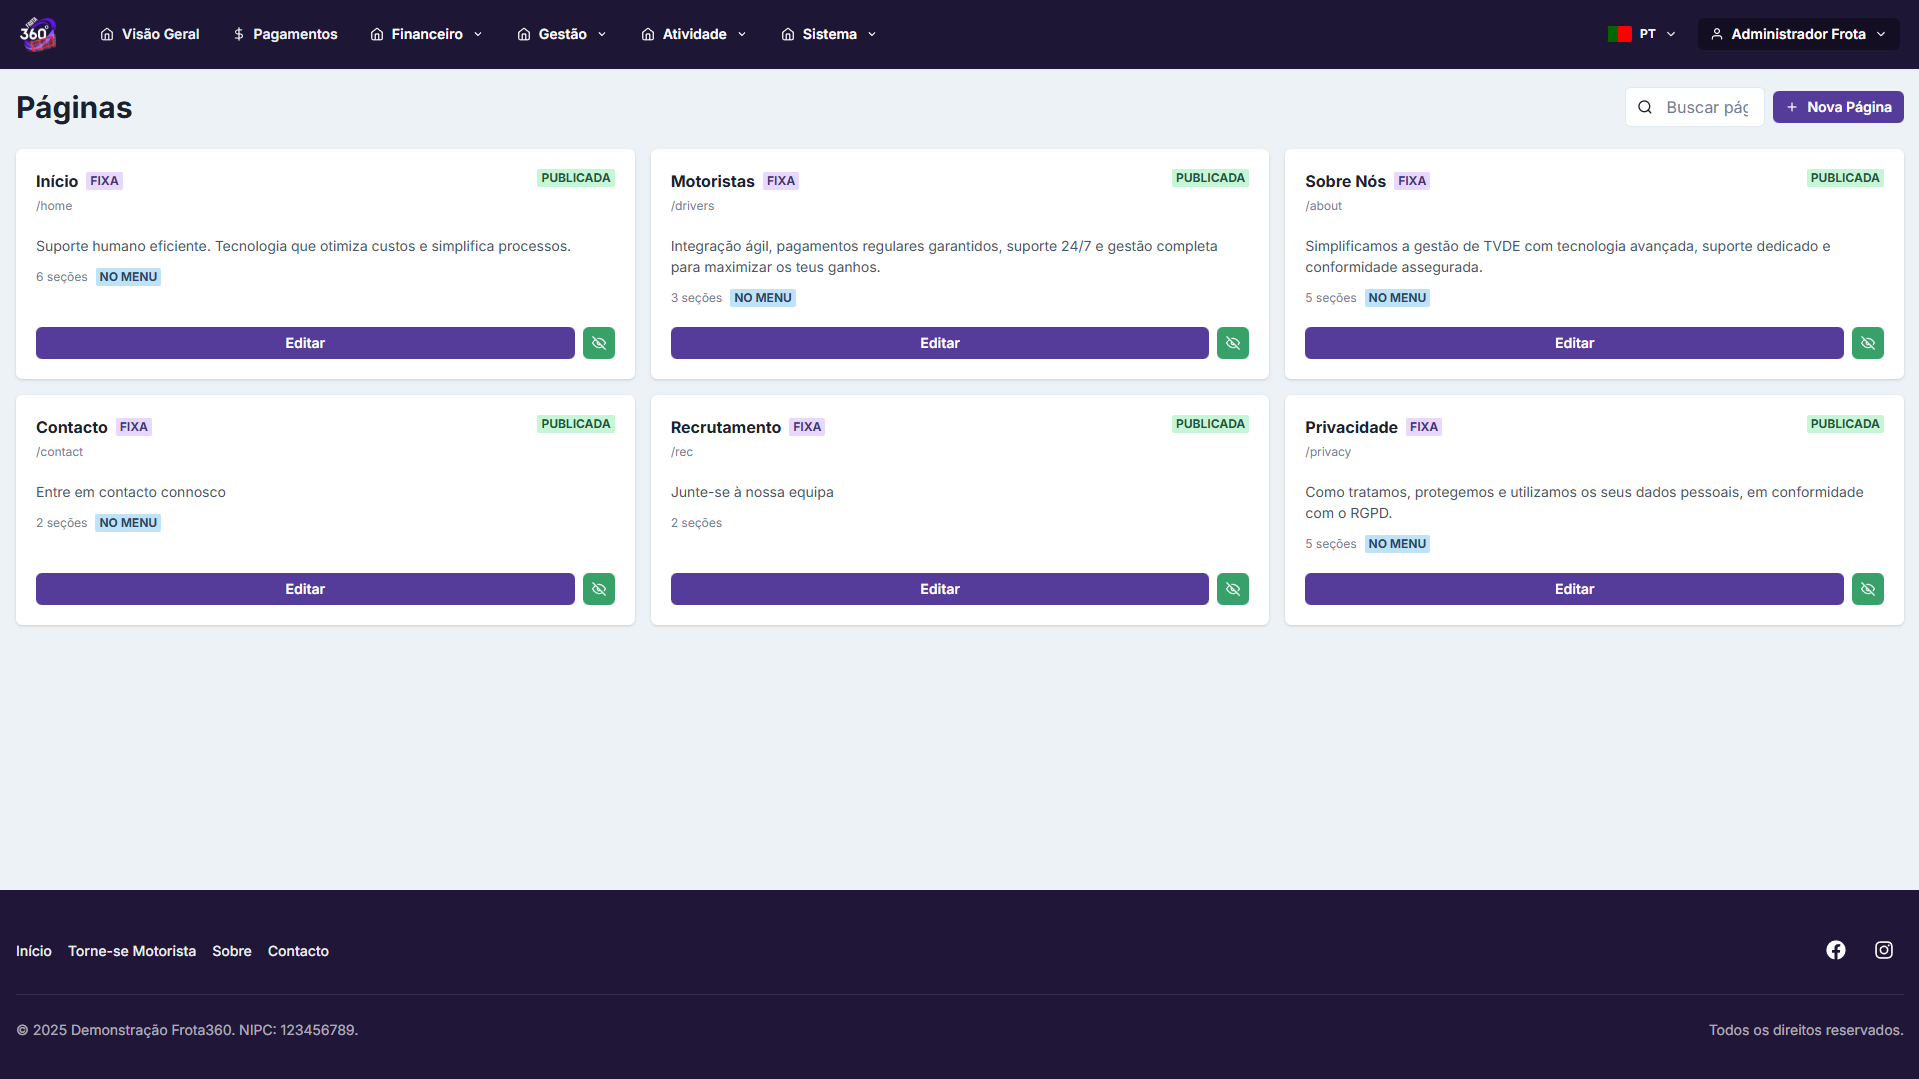The width and height of the screenshot is (1919, 1079).
Task: Expand the Financeiro dropdown menu
Action: pos(427,34)
